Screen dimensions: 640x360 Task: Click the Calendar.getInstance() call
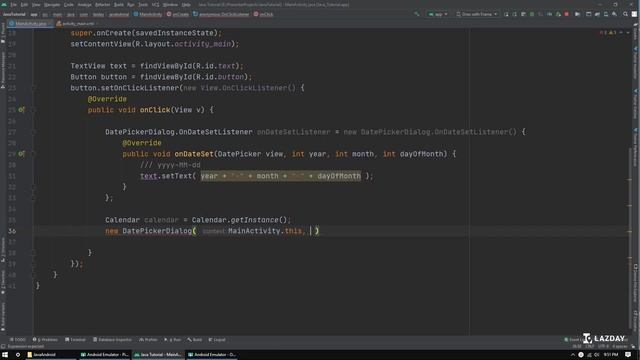coord(240,220)
